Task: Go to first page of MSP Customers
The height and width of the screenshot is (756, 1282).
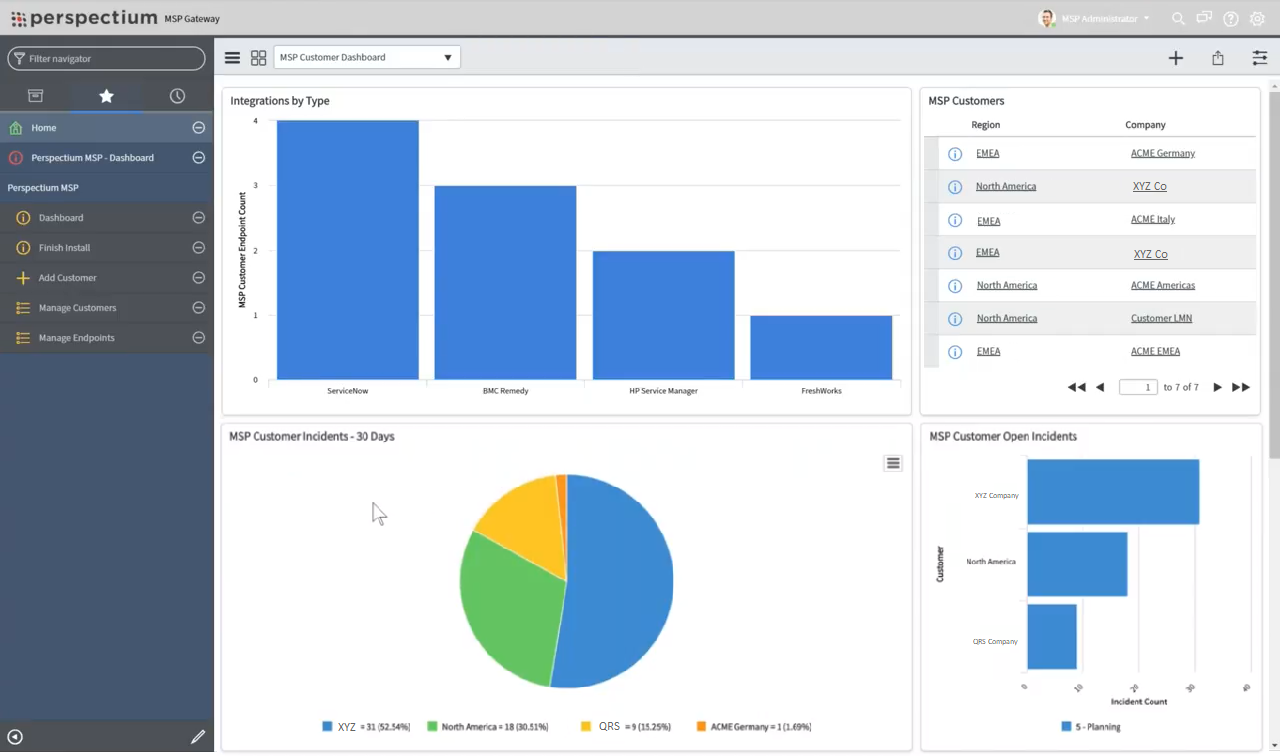Action: [x=1077, y=387]
